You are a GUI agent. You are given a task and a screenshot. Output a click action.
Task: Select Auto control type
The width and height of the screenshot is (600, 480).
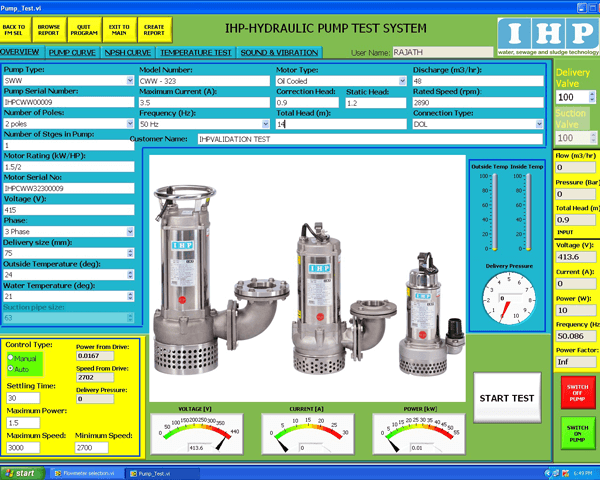(x=10, y=368)
